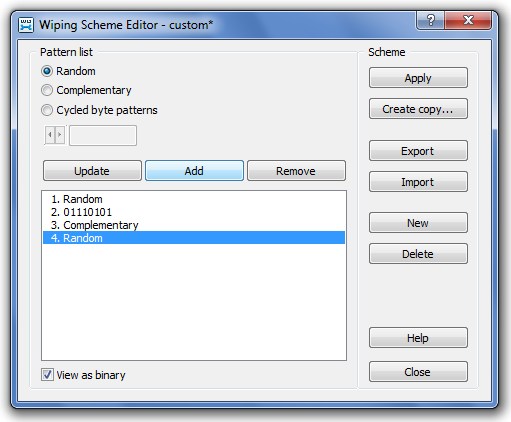Add a new pattern with Add button

pos(194,171)
